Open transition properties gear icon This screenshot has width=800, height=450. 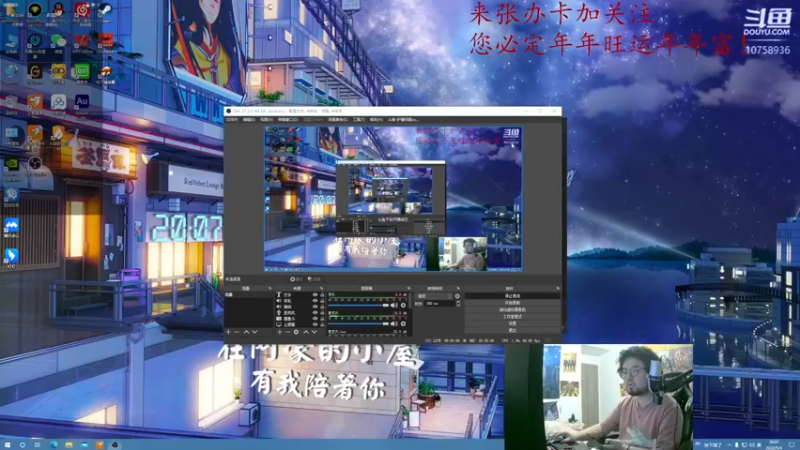tap(458, 296)
